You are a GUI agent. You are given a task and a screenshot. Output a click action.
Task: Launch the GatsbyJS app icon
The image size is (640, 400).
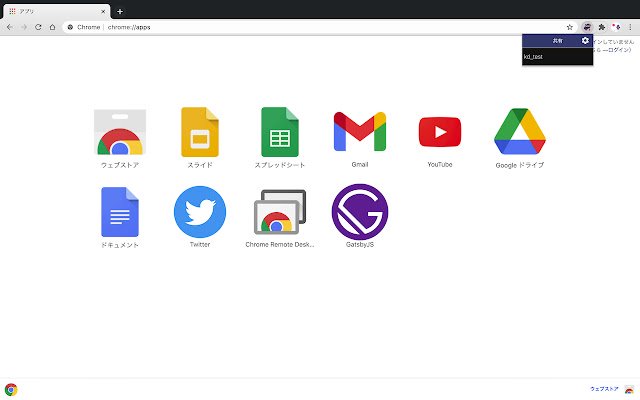tap(360, 212)
